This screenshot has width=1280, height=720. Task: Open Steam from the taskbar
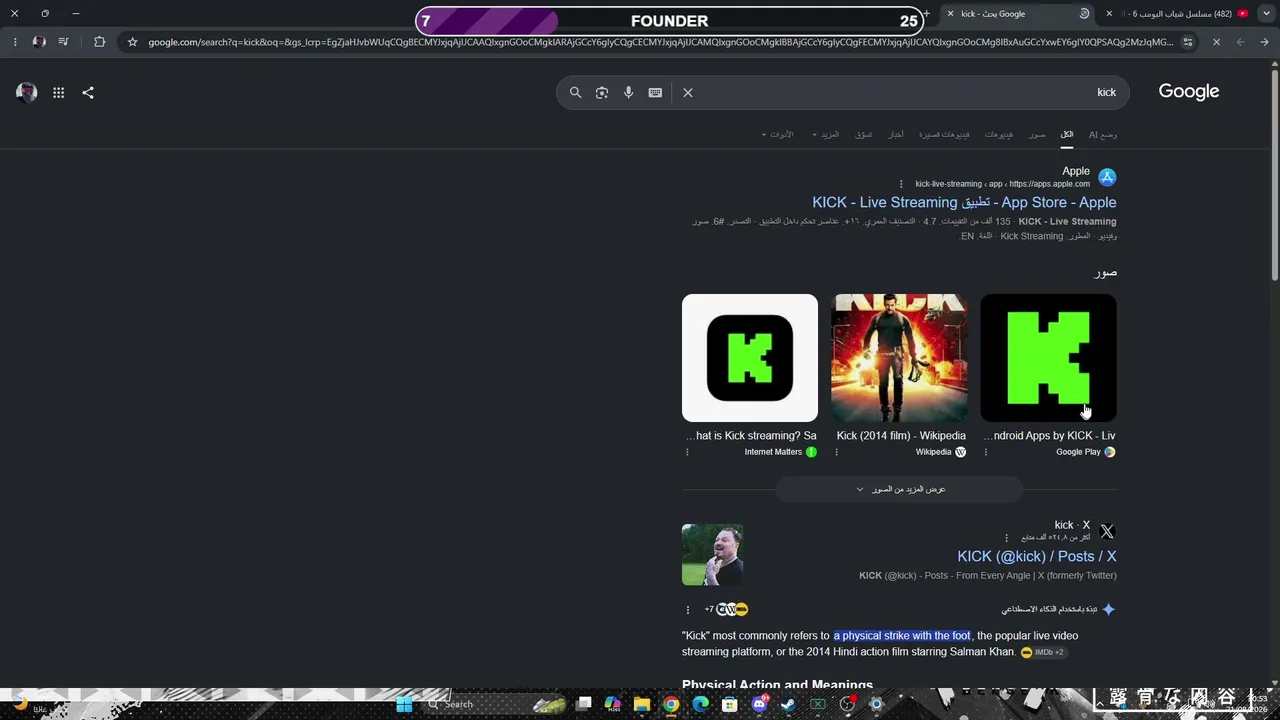(788, 704)
